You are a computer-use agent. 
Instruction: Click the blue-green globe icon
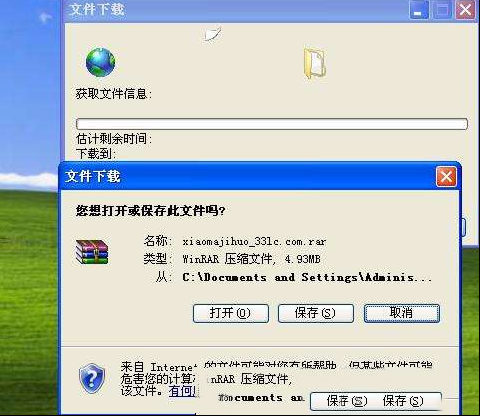click(x=100, y=62)
